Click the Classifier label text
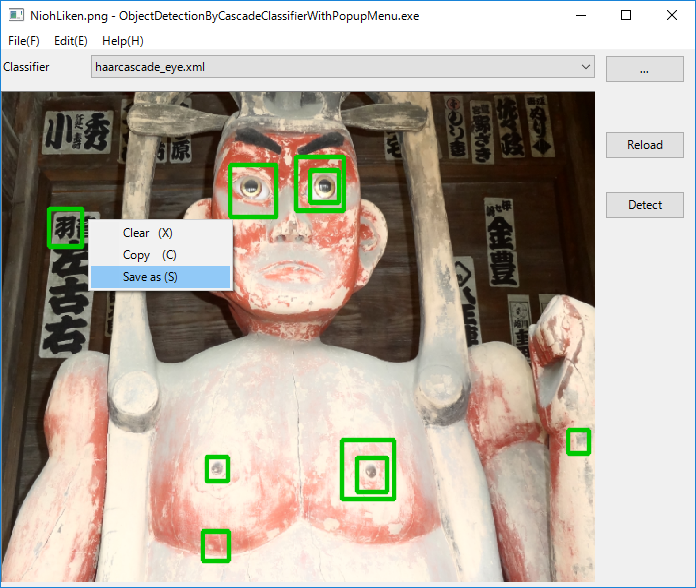 [26, 67]
